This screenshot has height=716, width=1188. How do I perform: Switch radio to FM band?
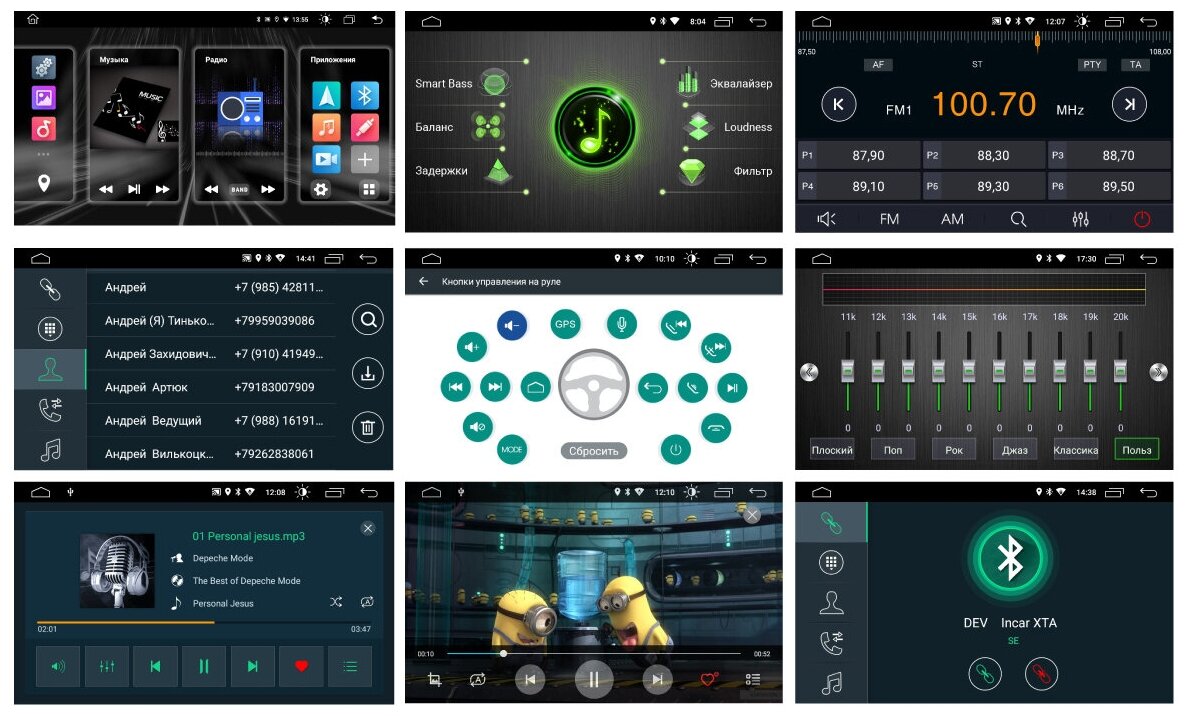click(x=889, y=219)
